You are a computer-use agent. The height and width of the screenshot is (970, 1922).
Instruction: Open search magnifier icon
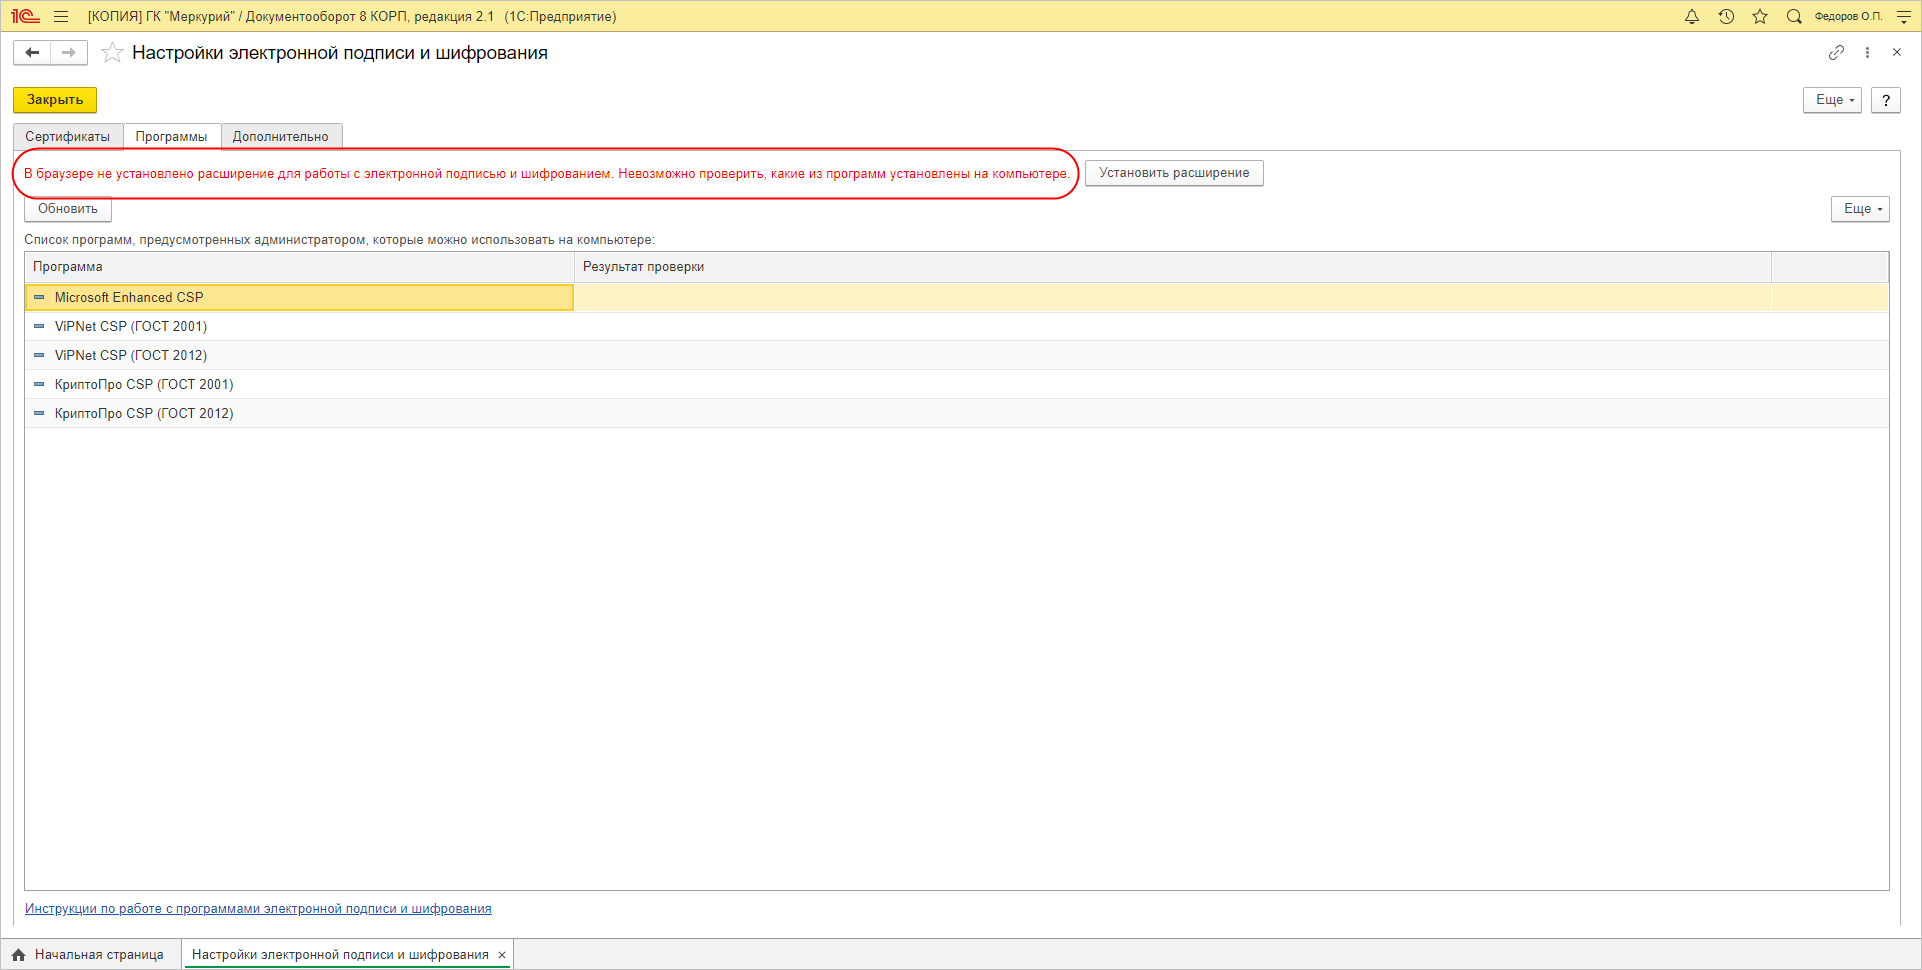click(x=1794, y=16)
